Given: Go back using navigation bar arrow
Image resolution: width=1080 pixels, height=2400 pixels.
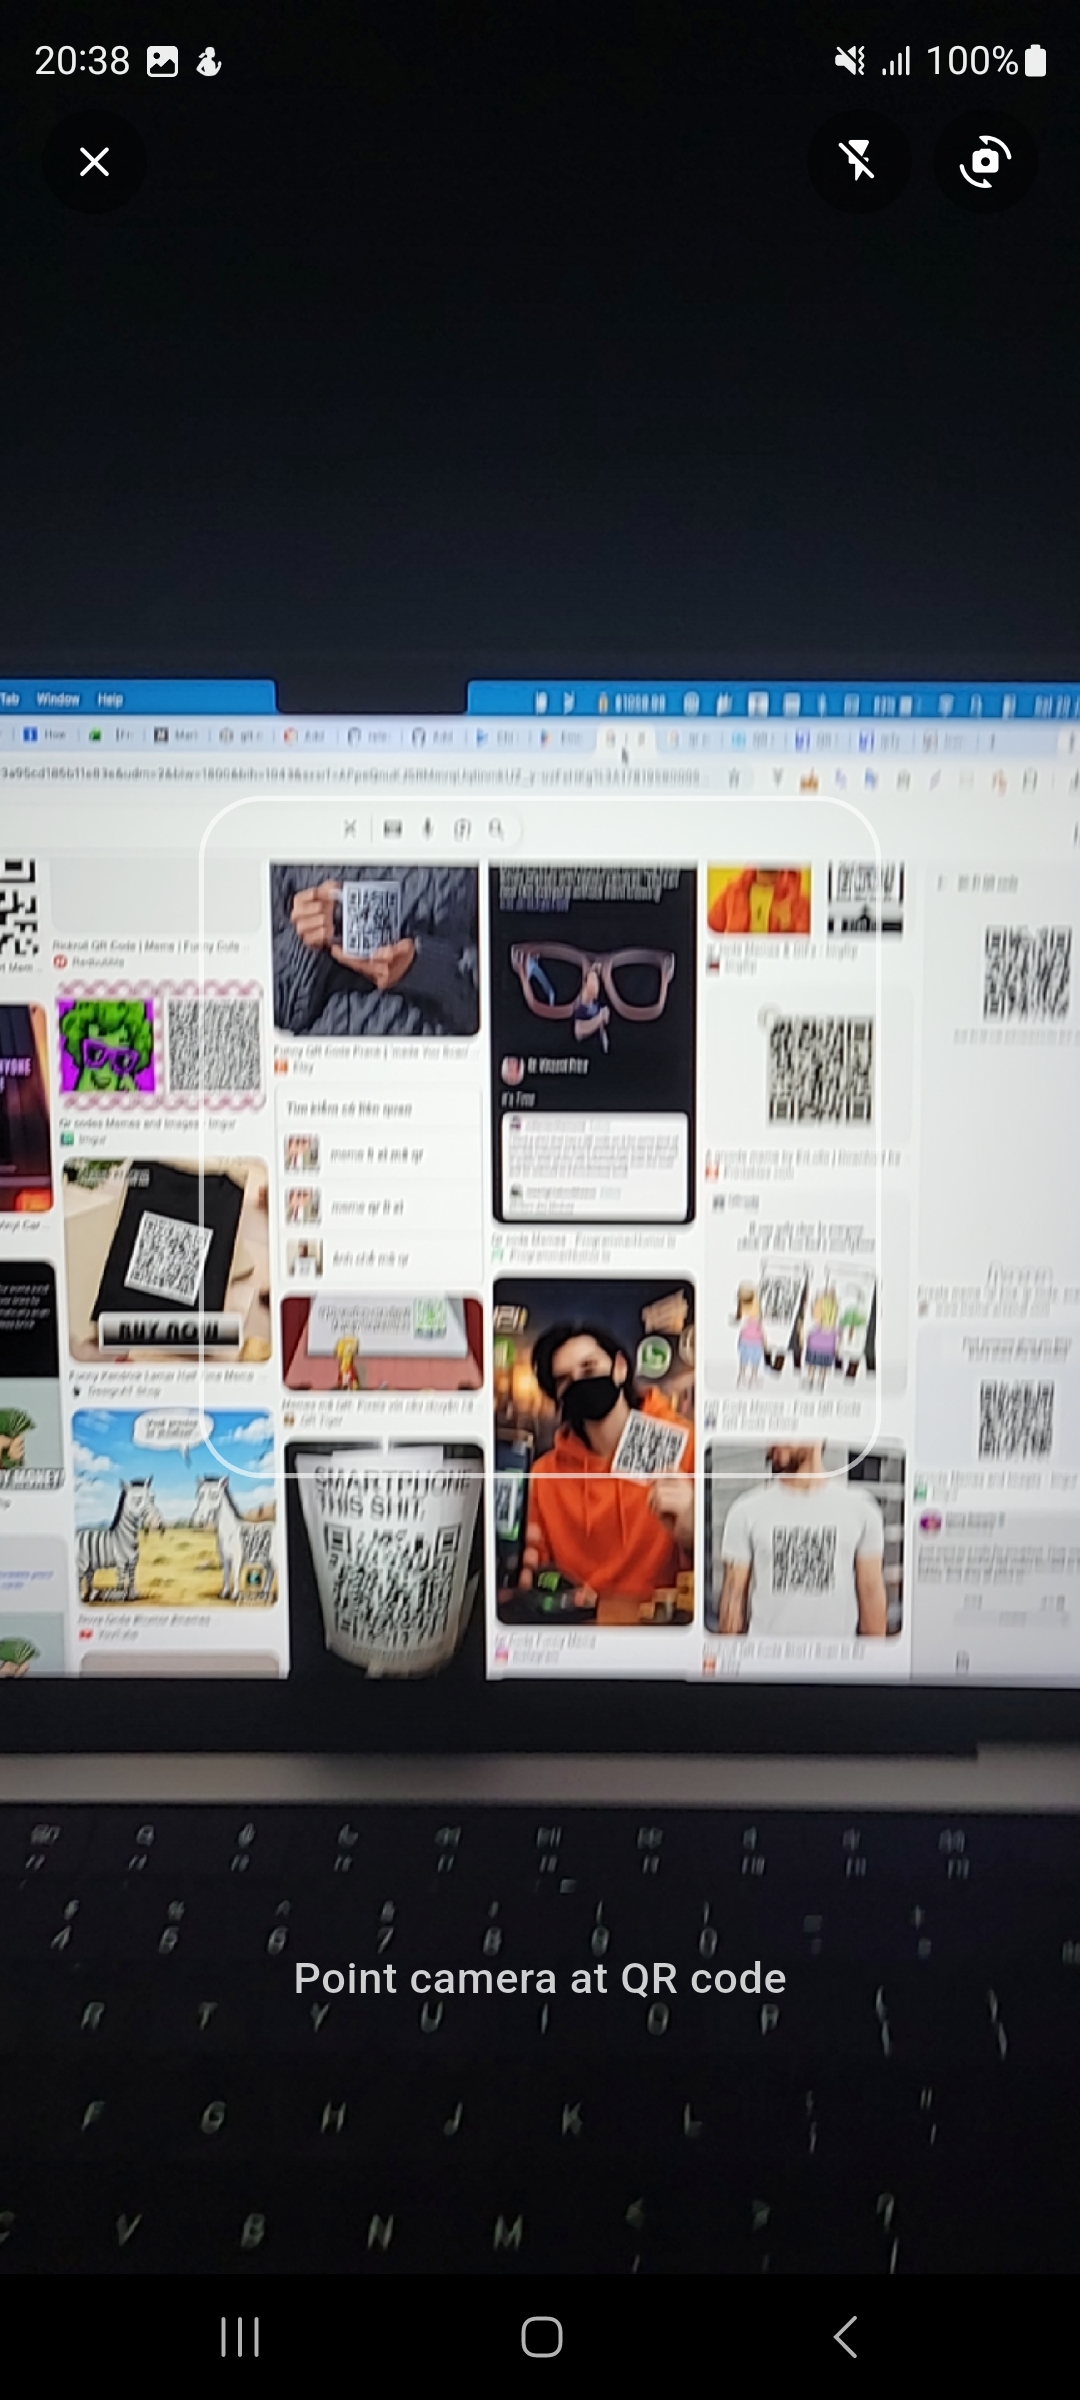Looking at the screenshot, I should (x=845, y=2337).
